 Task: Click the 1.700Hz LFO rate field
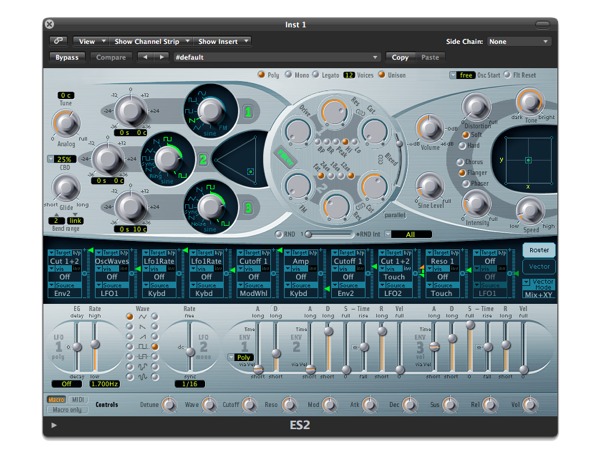coord(104,383)
